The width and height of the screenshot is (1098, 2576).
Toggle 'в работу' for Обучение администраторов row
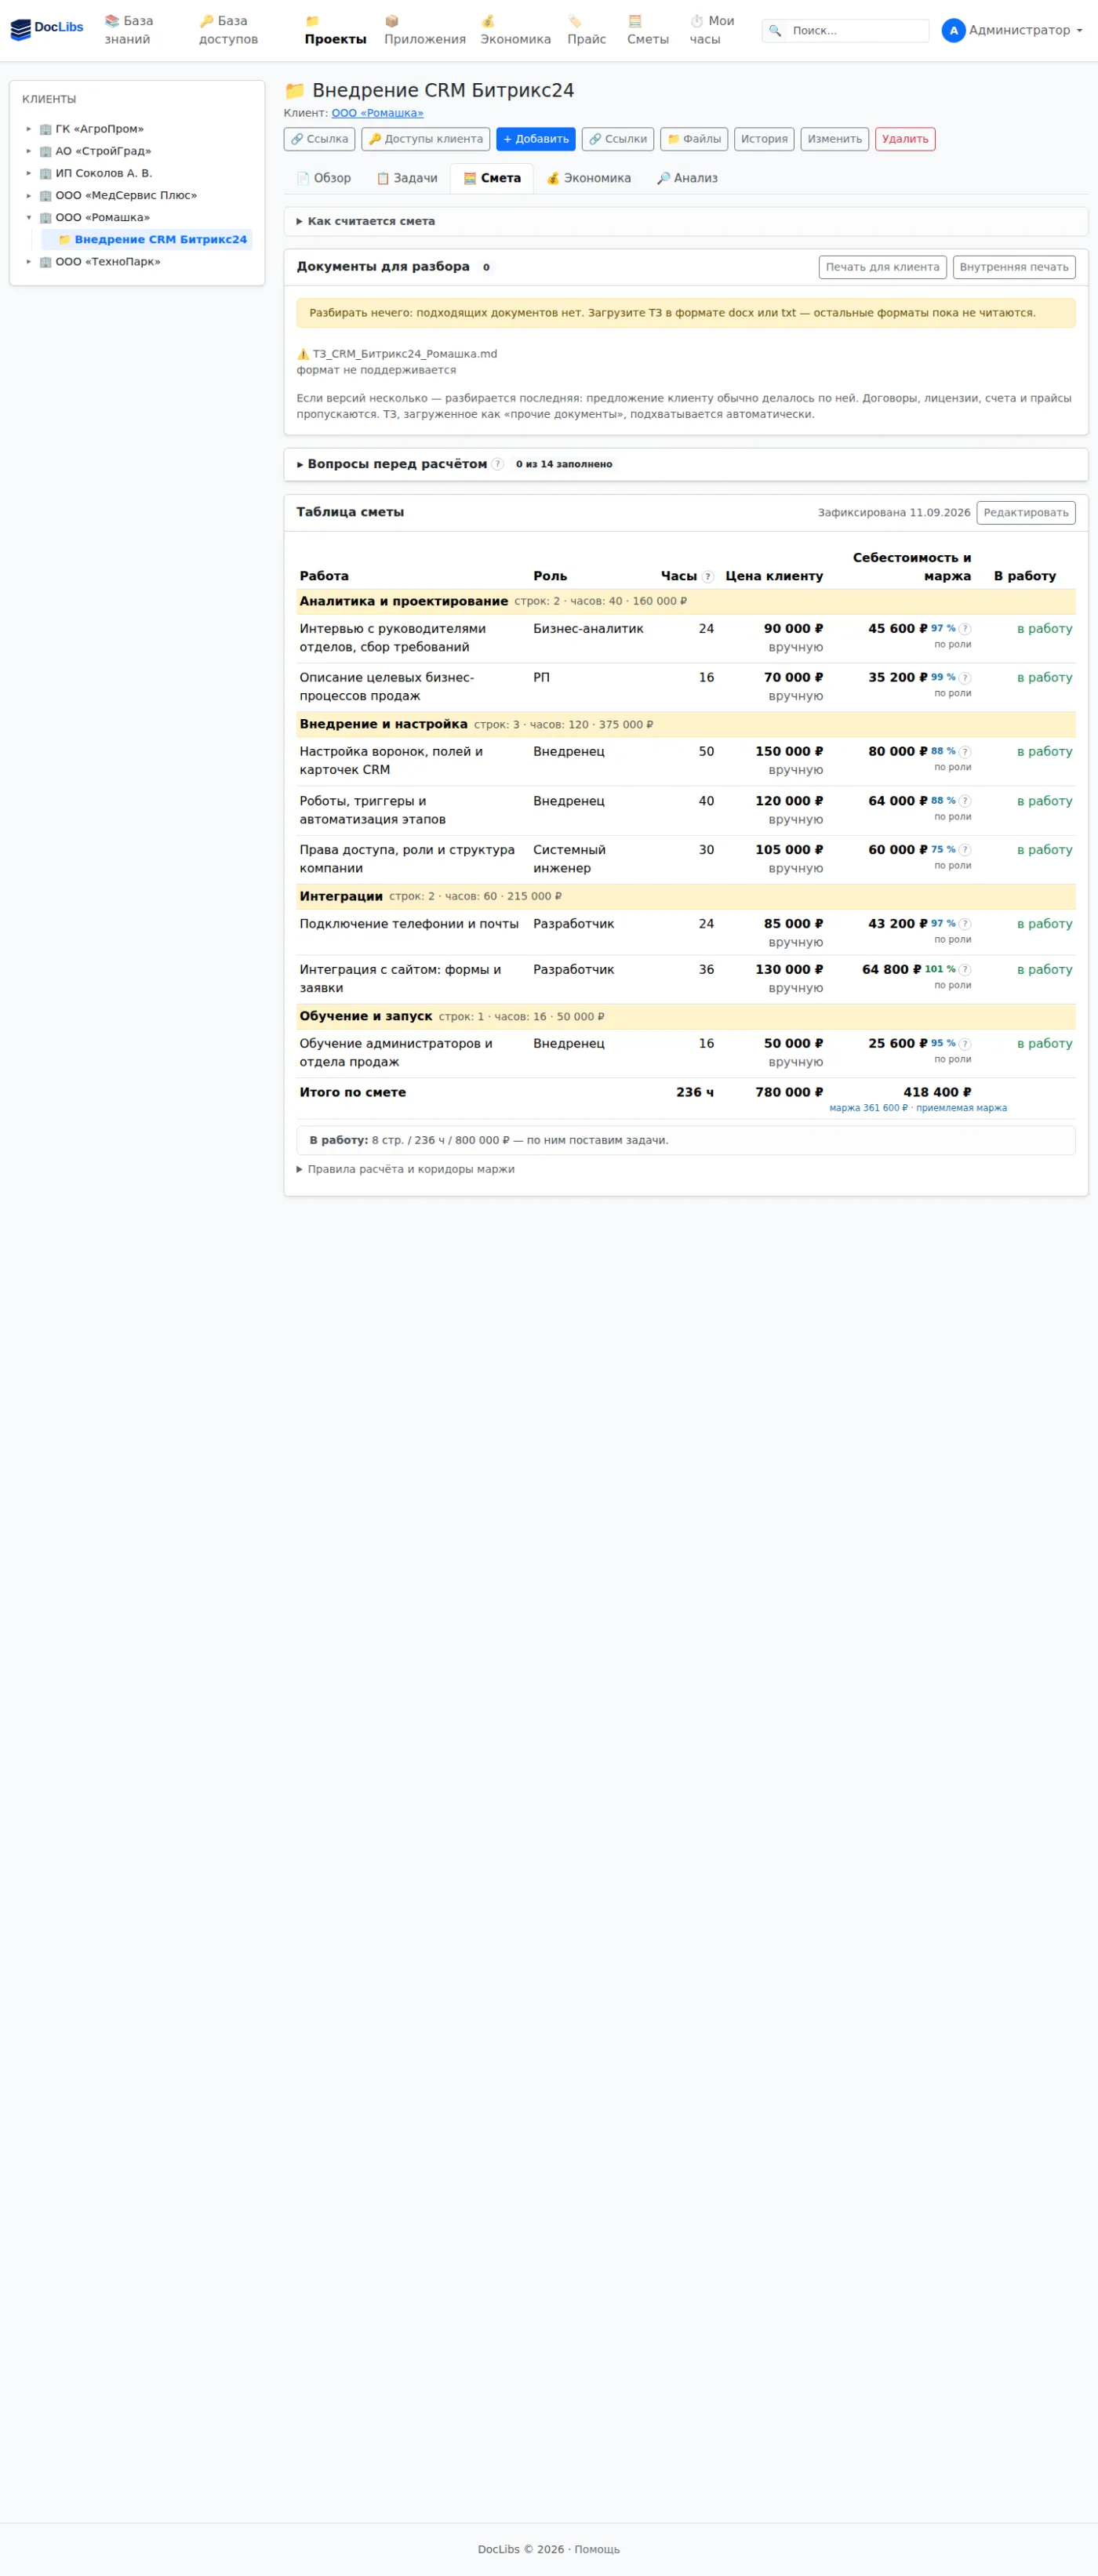click(1044, 1043)
